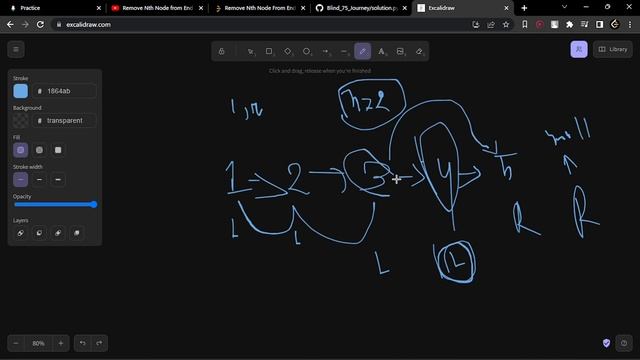The width and height of the screenshot is (640, 360).
Task: Bring layer forward
Action: click(58, 233)
